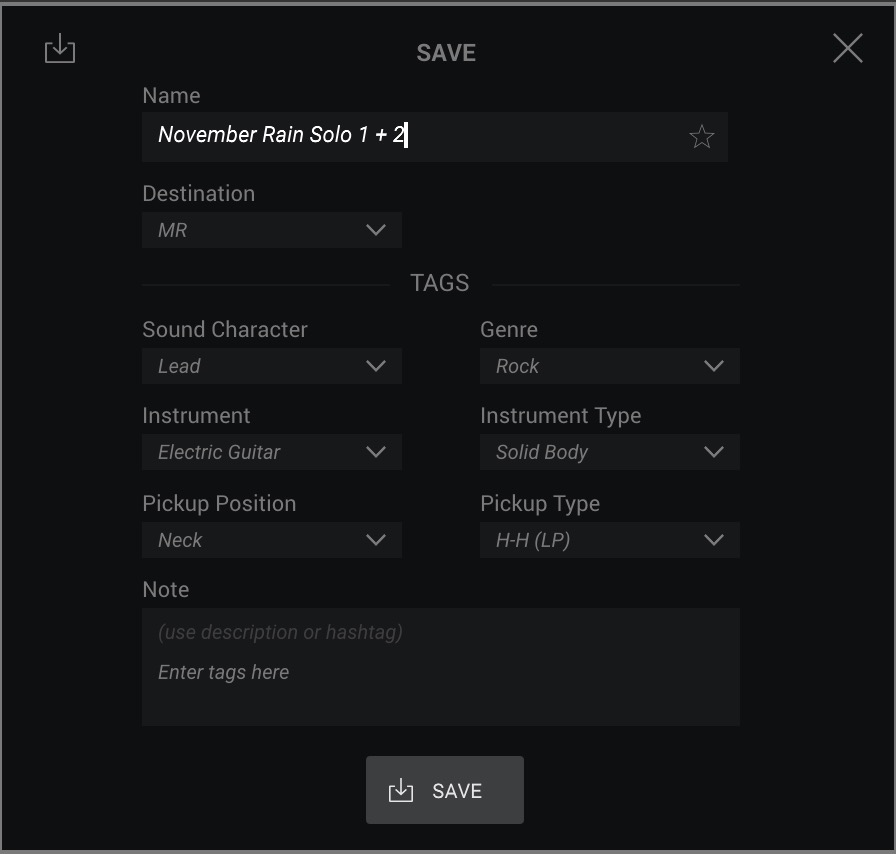This screenshot has height=854, width=896.
Task: Open the Destination dropdown showing MR
Action: point(272,230)
